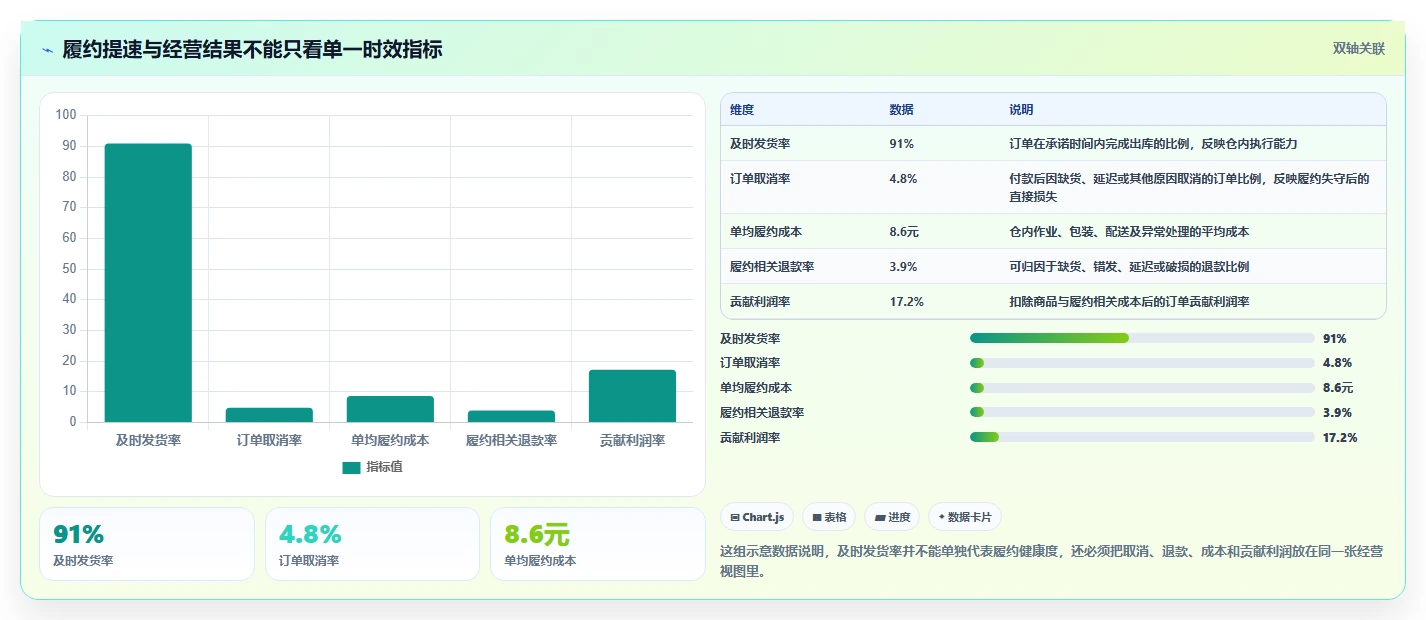Click the 贡献利润率 progress bar at 17.2%

tap(1142, 437)
